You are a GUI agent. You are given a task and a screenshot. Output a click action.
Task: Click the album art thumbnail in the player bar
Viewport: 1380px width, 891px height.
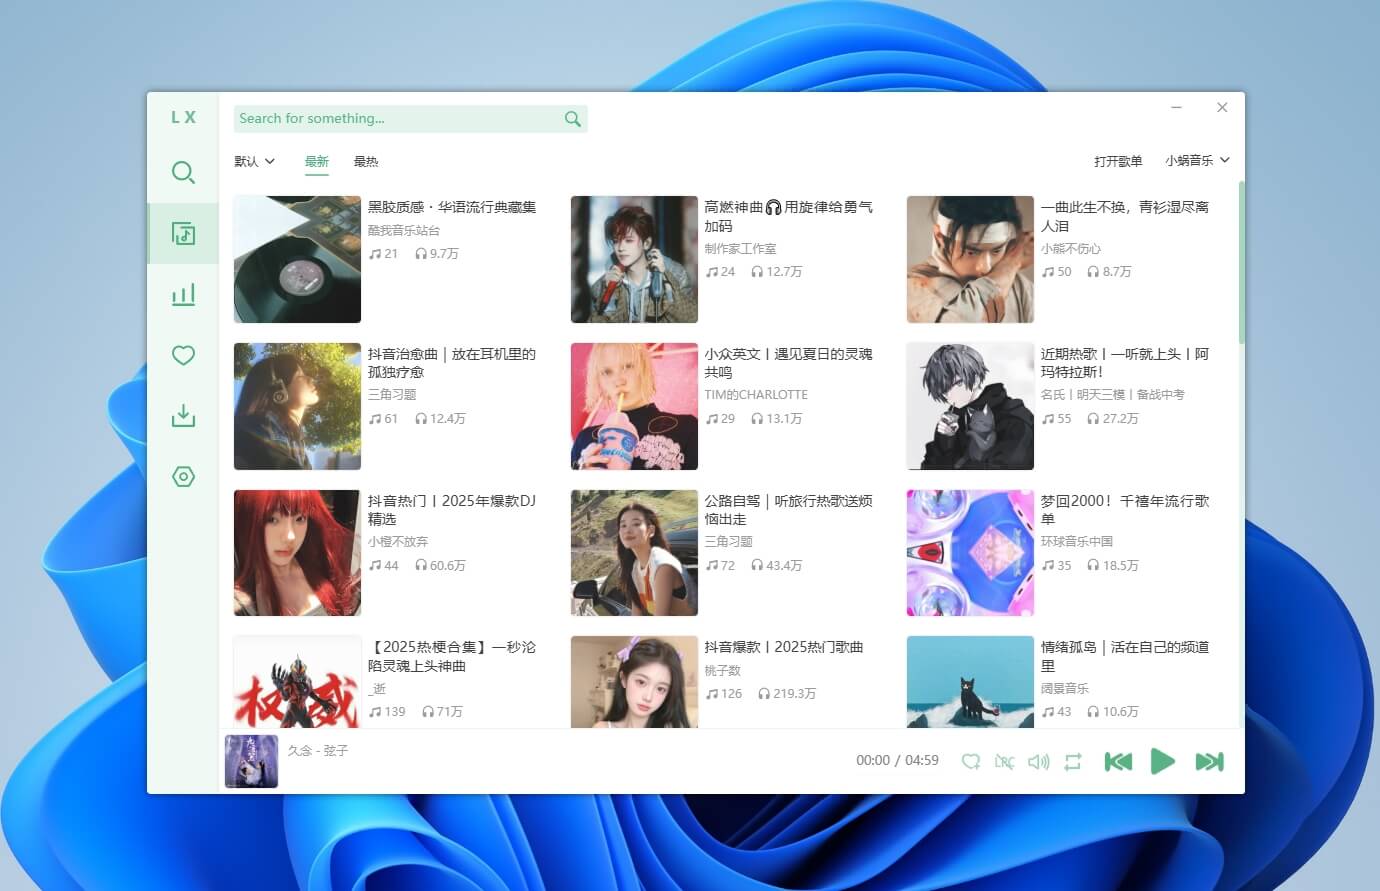pyautogui.click(x=251, y=761)
